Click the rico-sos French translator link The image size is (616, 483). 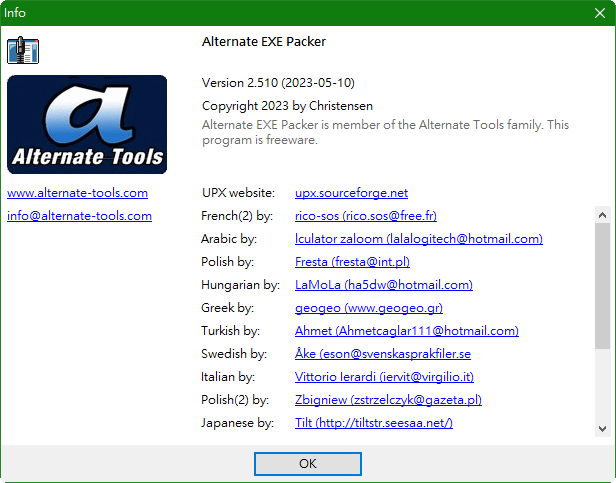(366, 216)
